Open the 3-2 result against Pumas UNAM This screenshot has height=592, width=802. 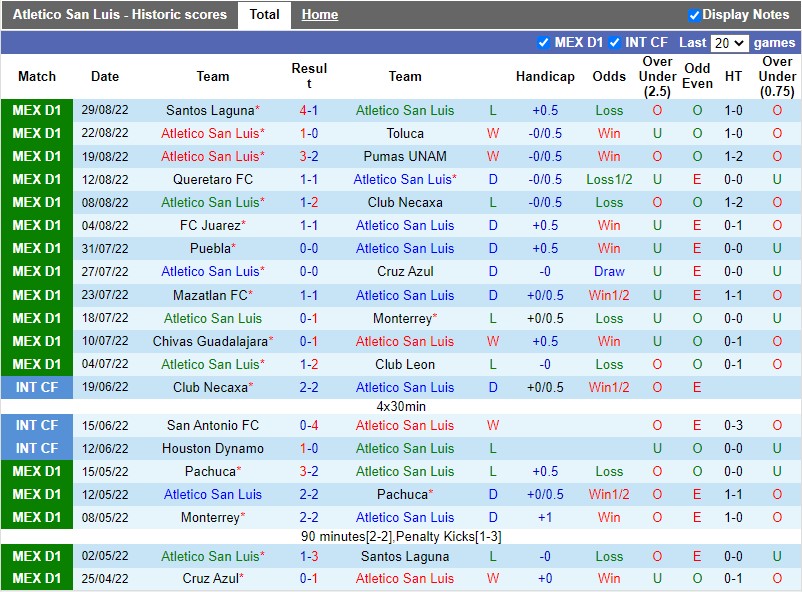point(309,157)
